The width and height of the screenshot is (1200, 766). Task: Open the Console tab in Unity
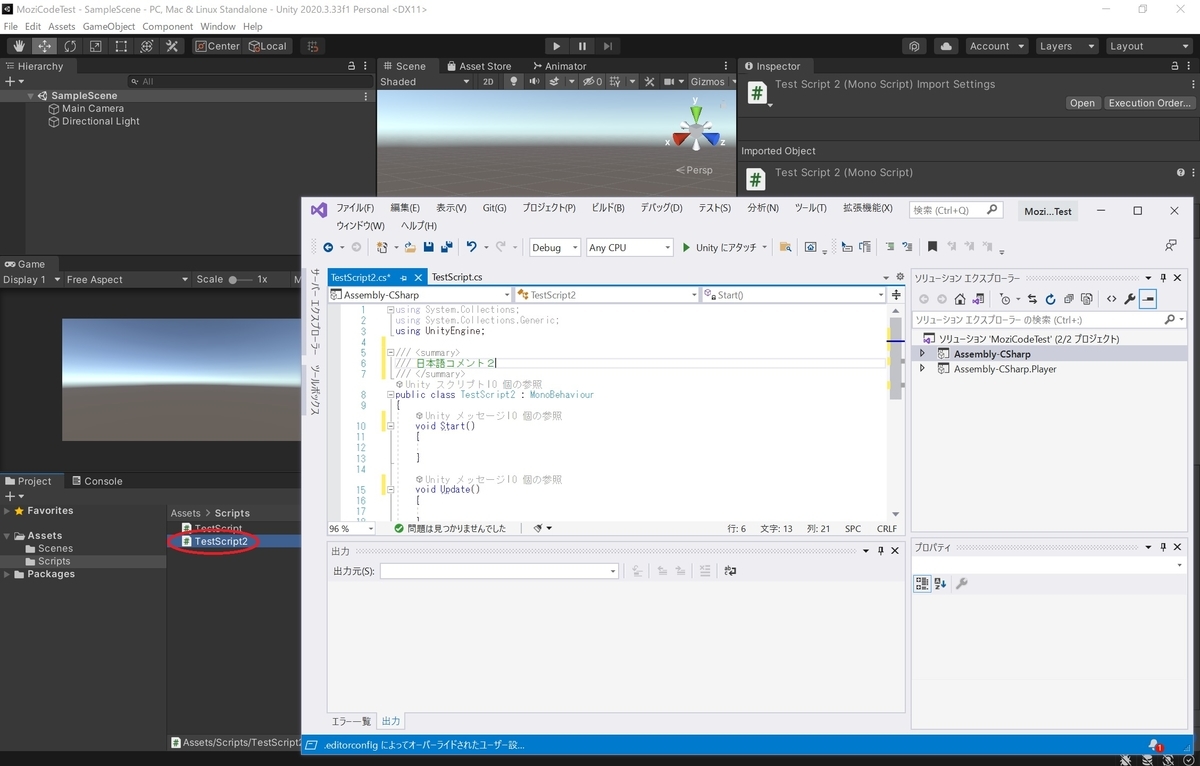pos(96,481)
